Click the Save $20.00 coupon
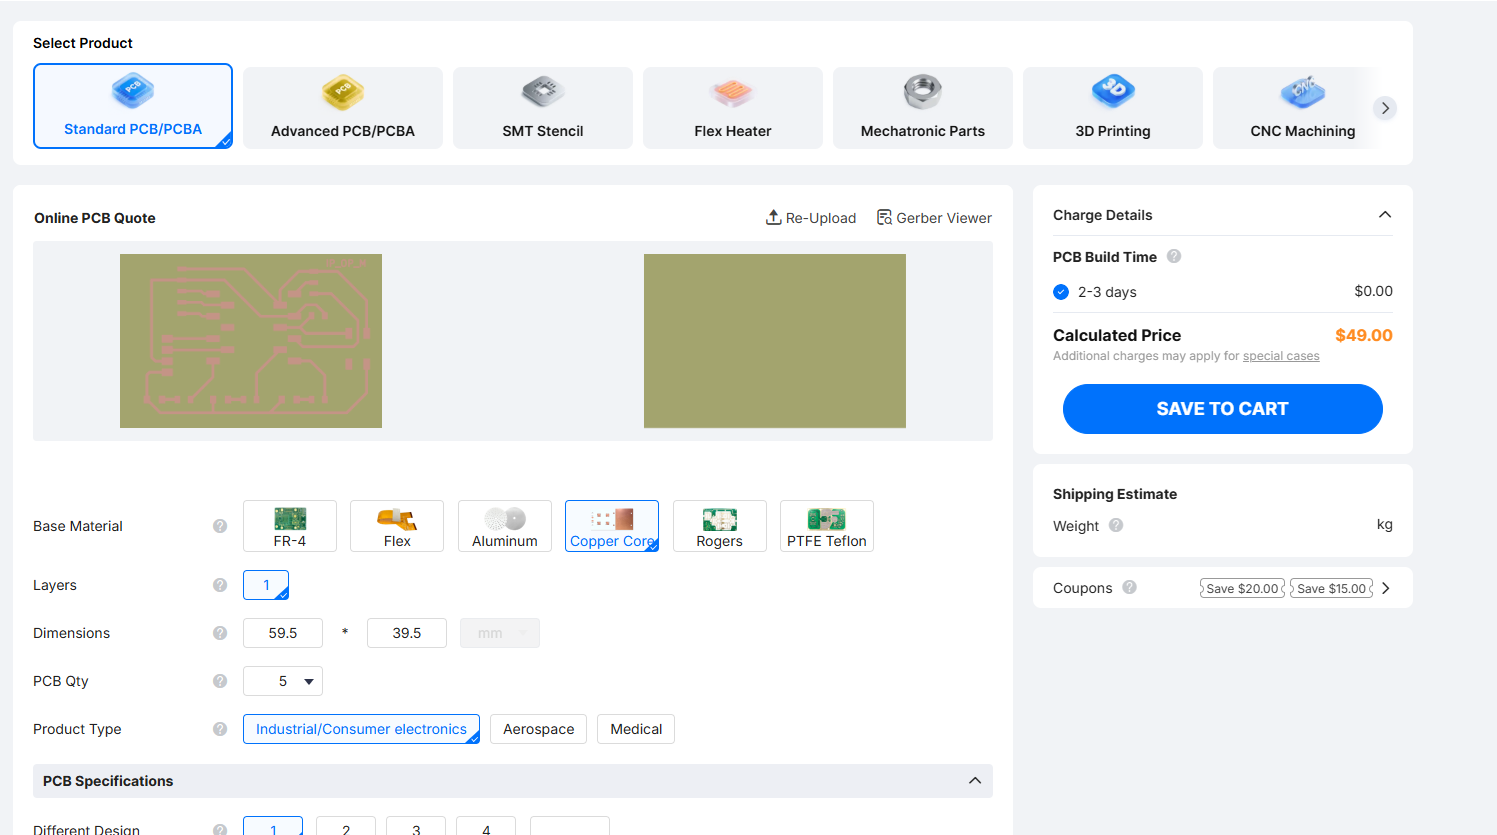The width and height of the screenshot is (1497, 835). pos(1242,588)
